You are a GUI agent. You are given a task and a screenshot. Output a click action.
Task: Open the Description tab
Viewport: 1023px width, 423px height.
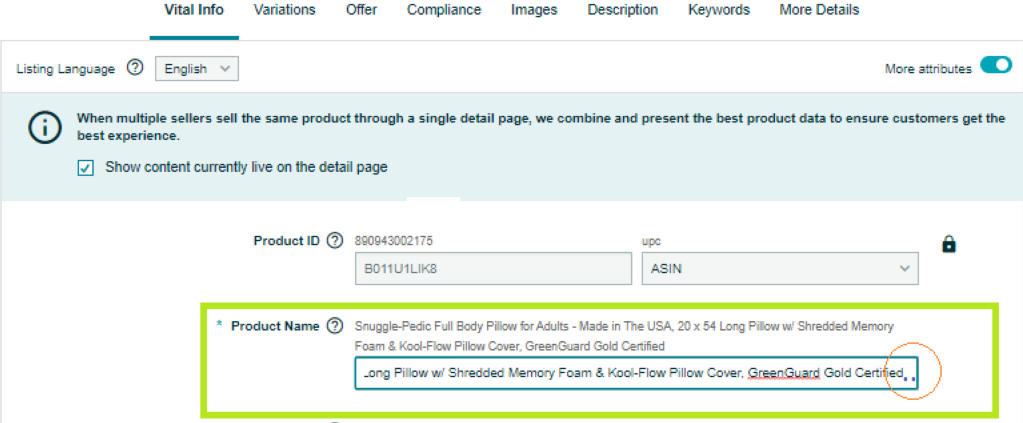(x=622, y=10)
